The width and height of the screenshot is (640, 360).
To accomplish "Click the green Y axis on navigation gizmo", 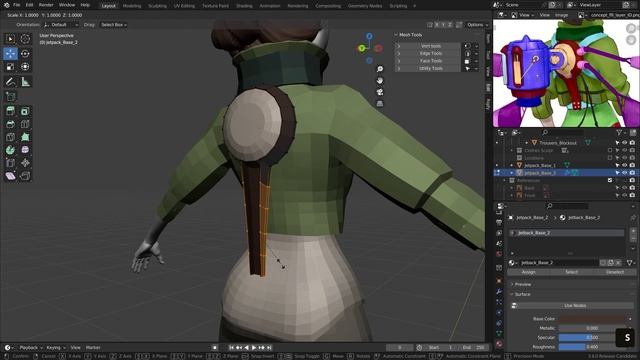I will (x=362, y=49).
